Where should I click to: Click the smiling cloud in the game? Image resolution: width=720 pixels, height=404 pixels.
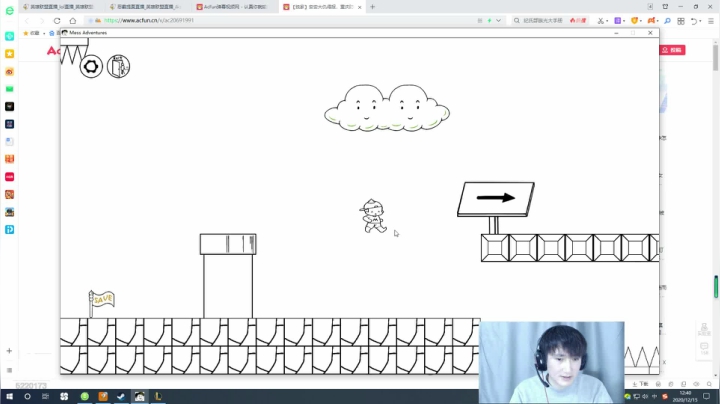pos(387,108)
